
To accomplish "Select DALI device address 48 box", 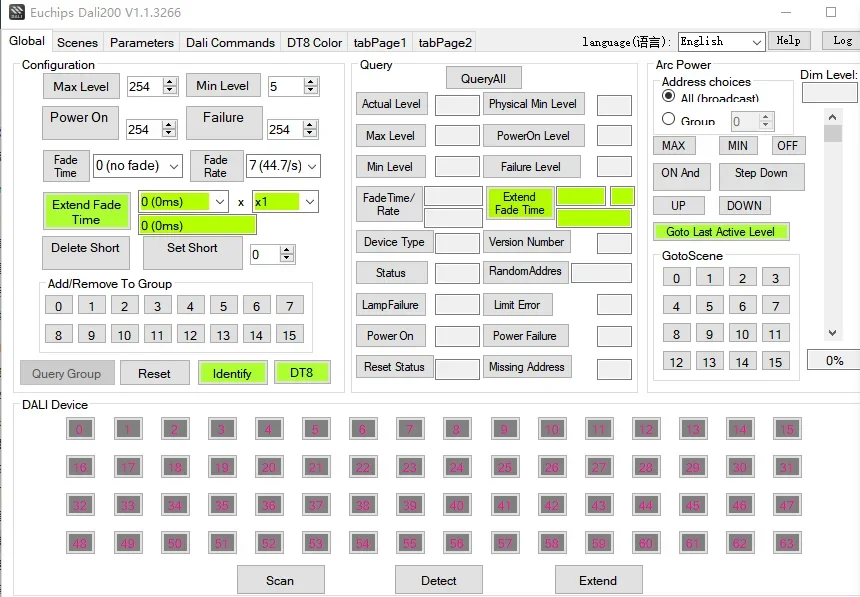I will point(80,543).
